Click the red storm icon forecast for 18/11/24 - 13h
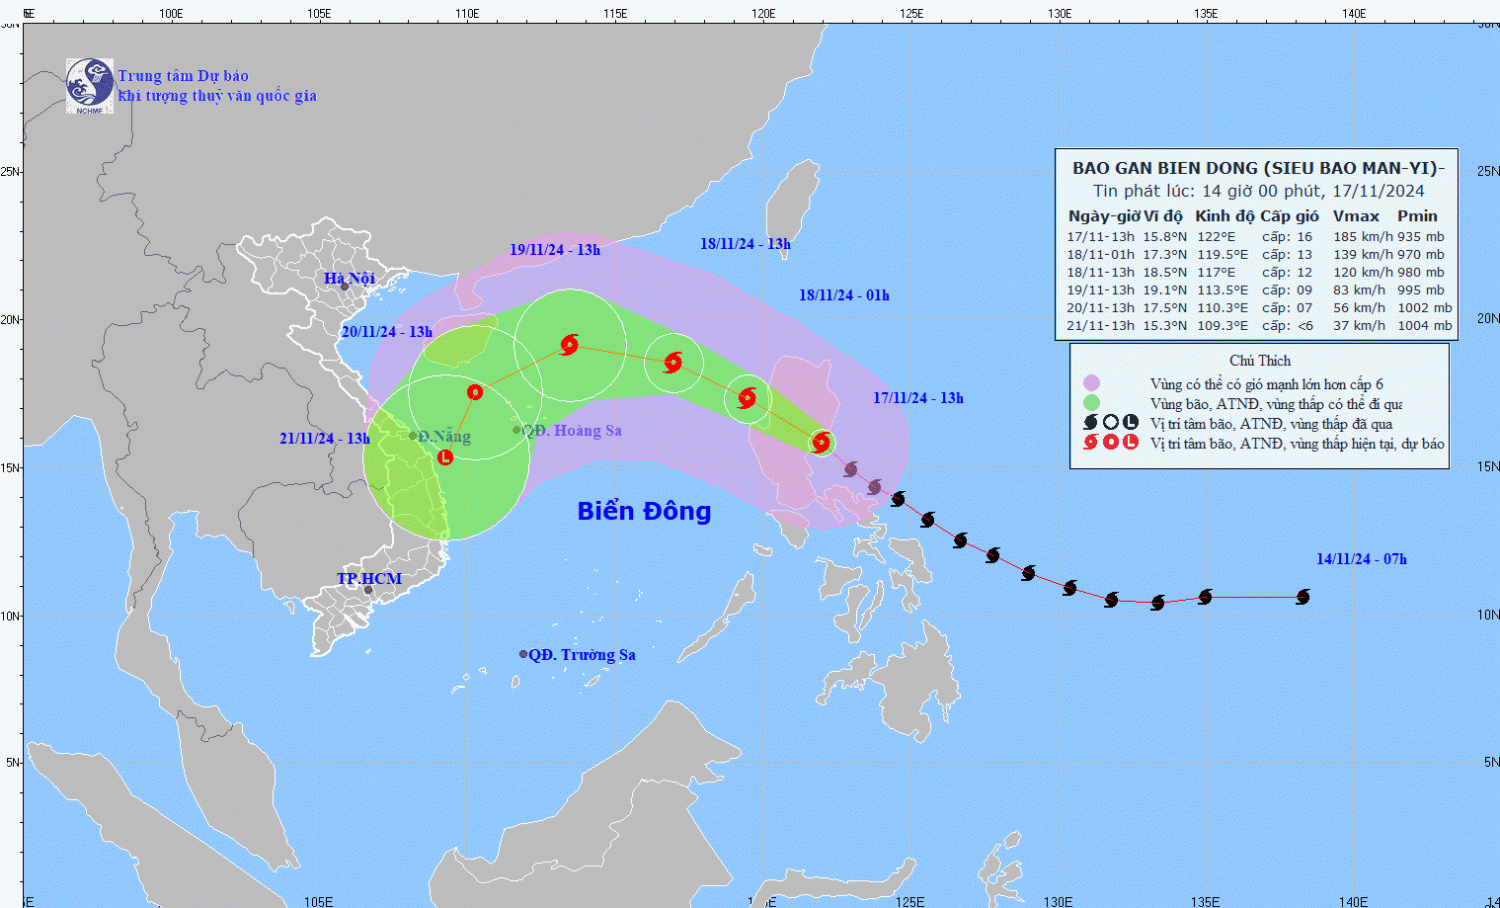This screenshot has height=908, width=1500. [x=673, y=362]
